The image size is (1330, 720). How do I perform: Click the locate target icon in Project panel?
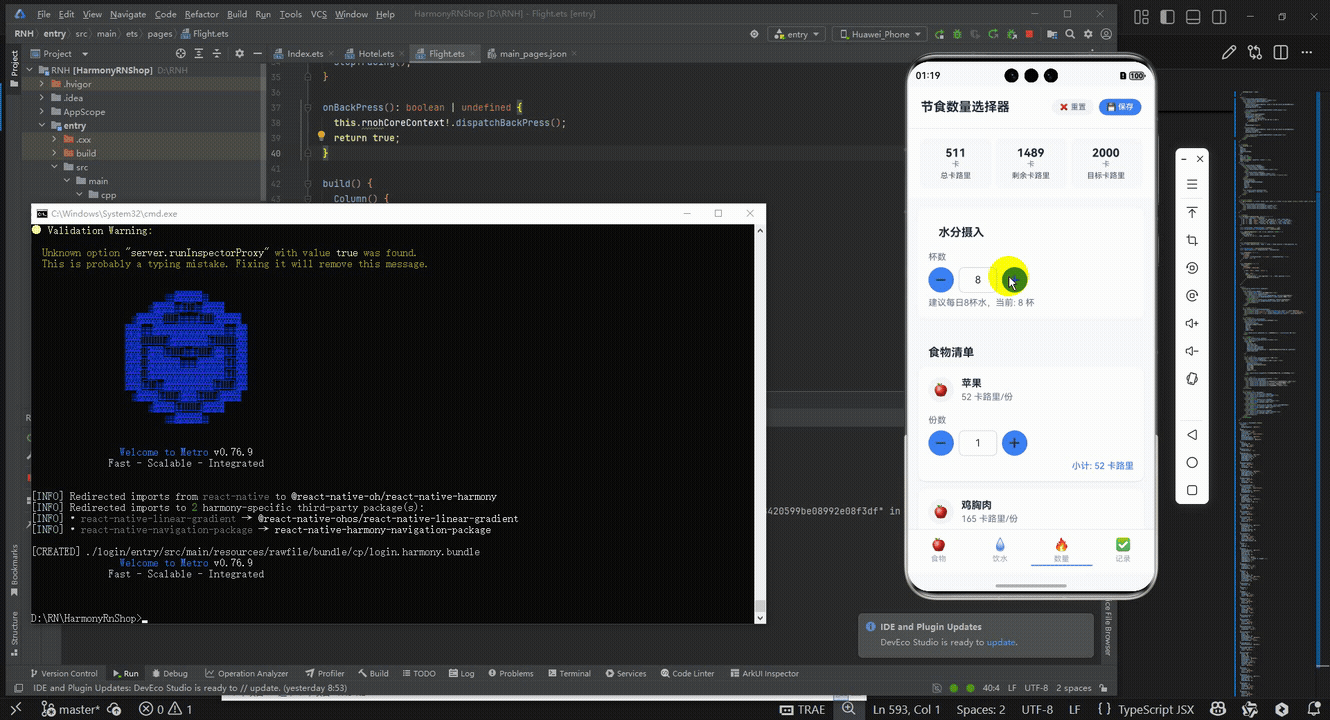(x=181, y=53)
